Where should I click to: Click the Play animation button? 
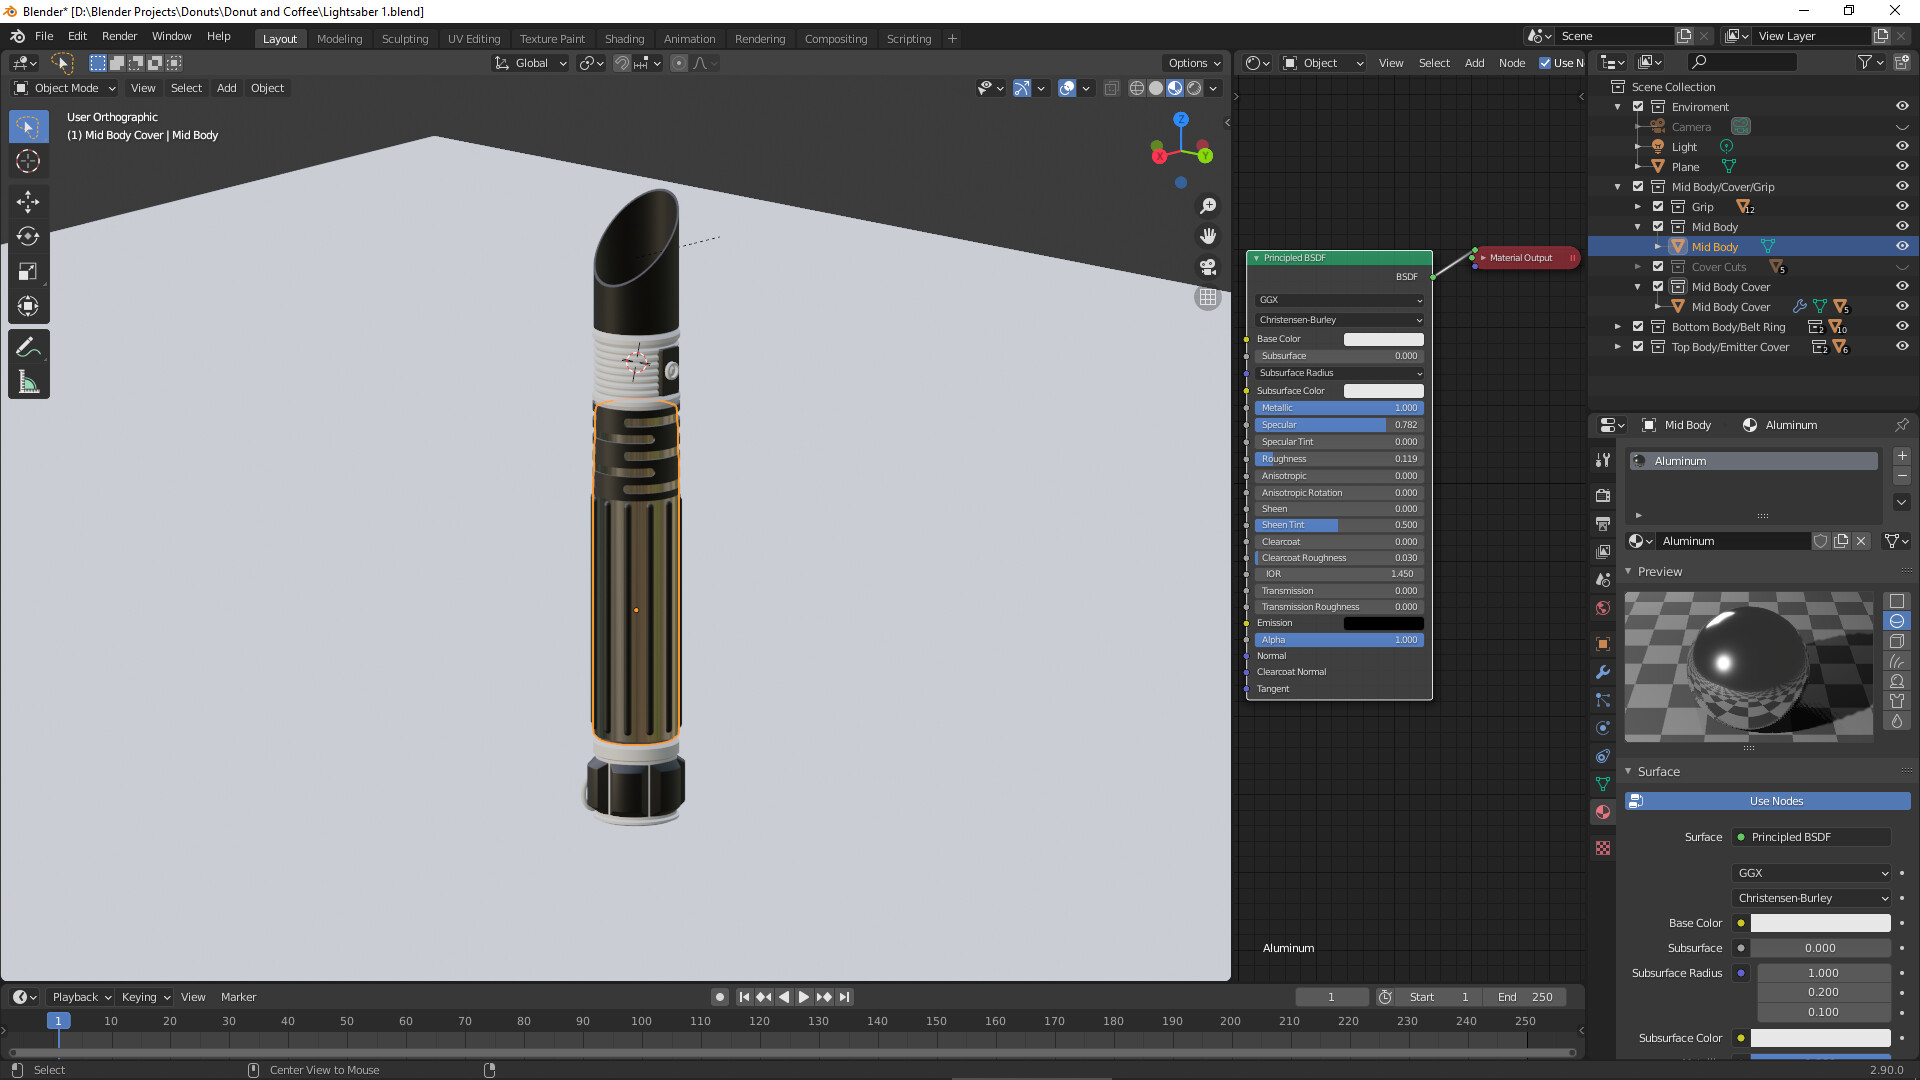[804, 997]
